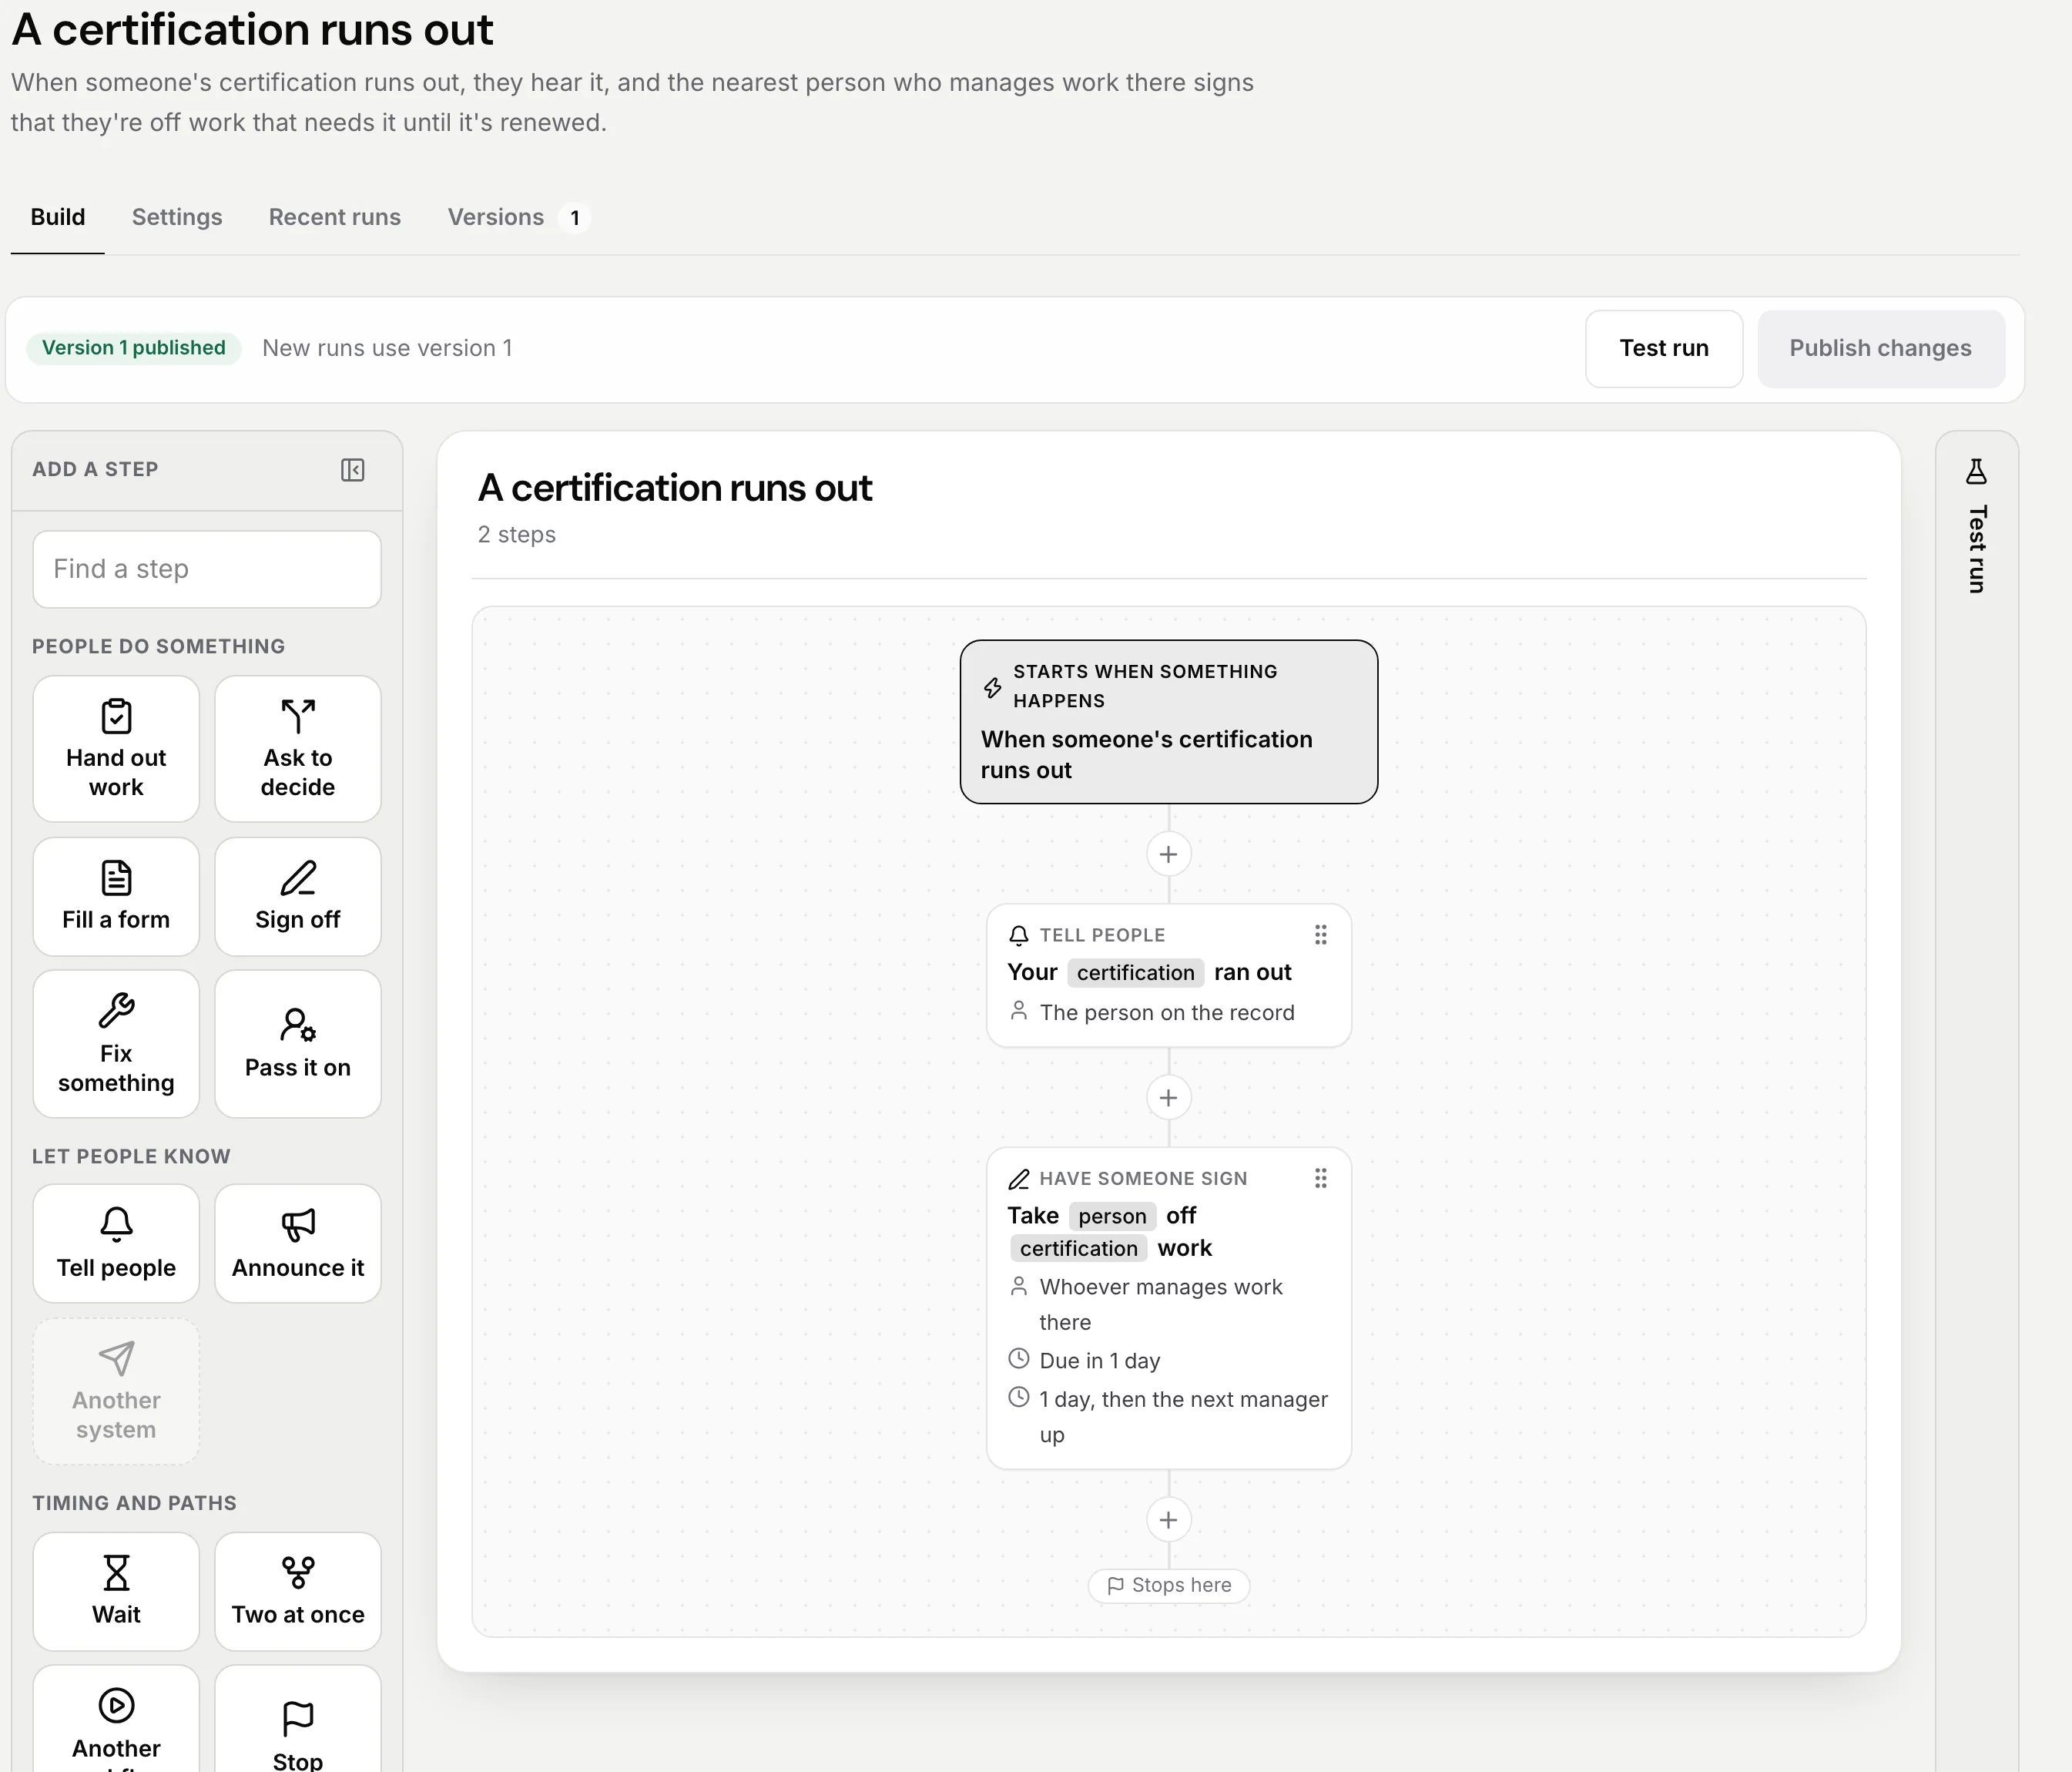
Task: Click 'Due in 1 day' text
Action: pos(1100,1361)
